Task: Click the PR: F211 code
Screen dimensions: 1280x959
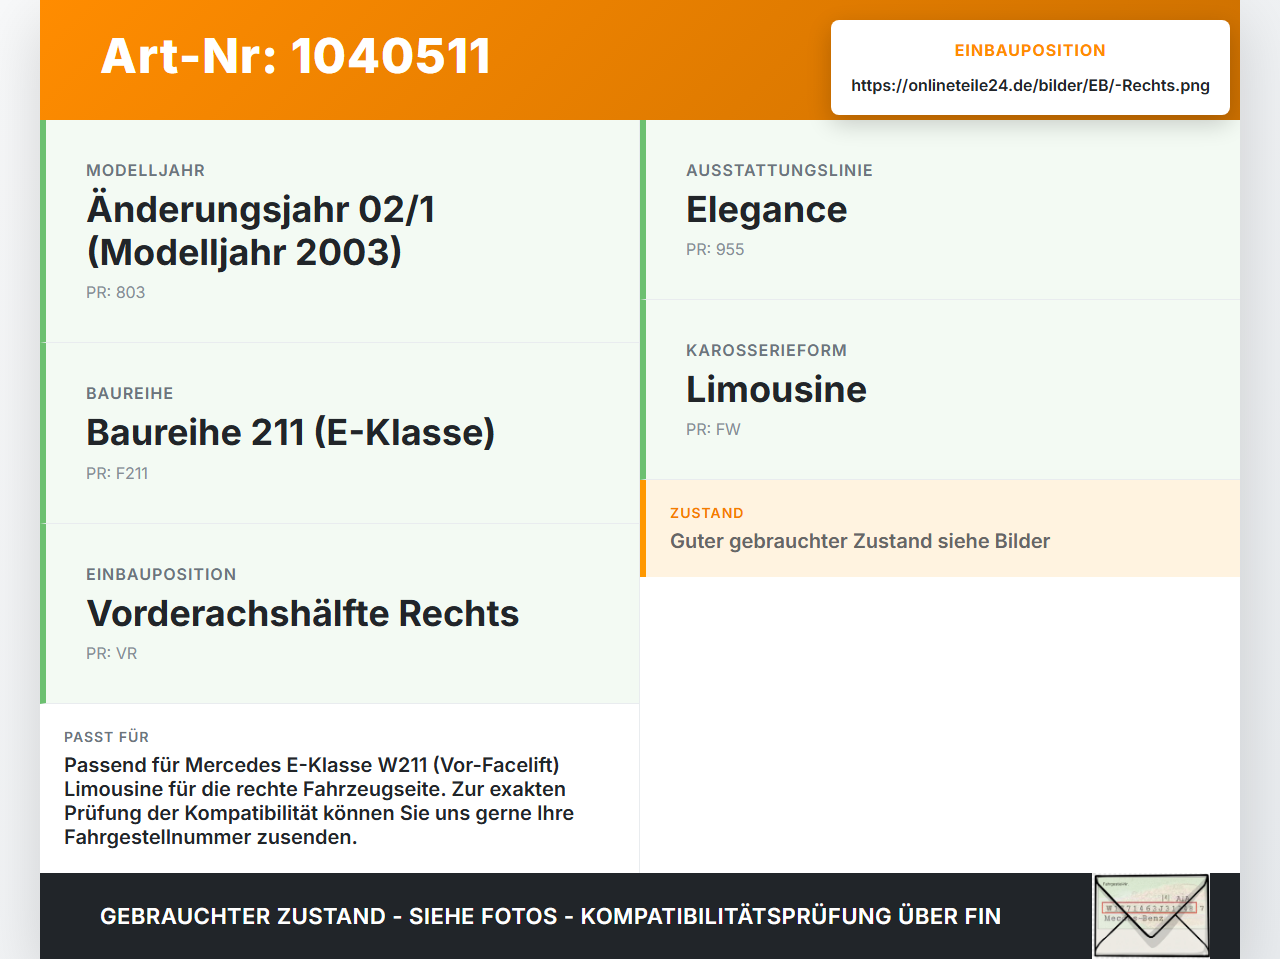Action: pos(117,474)
